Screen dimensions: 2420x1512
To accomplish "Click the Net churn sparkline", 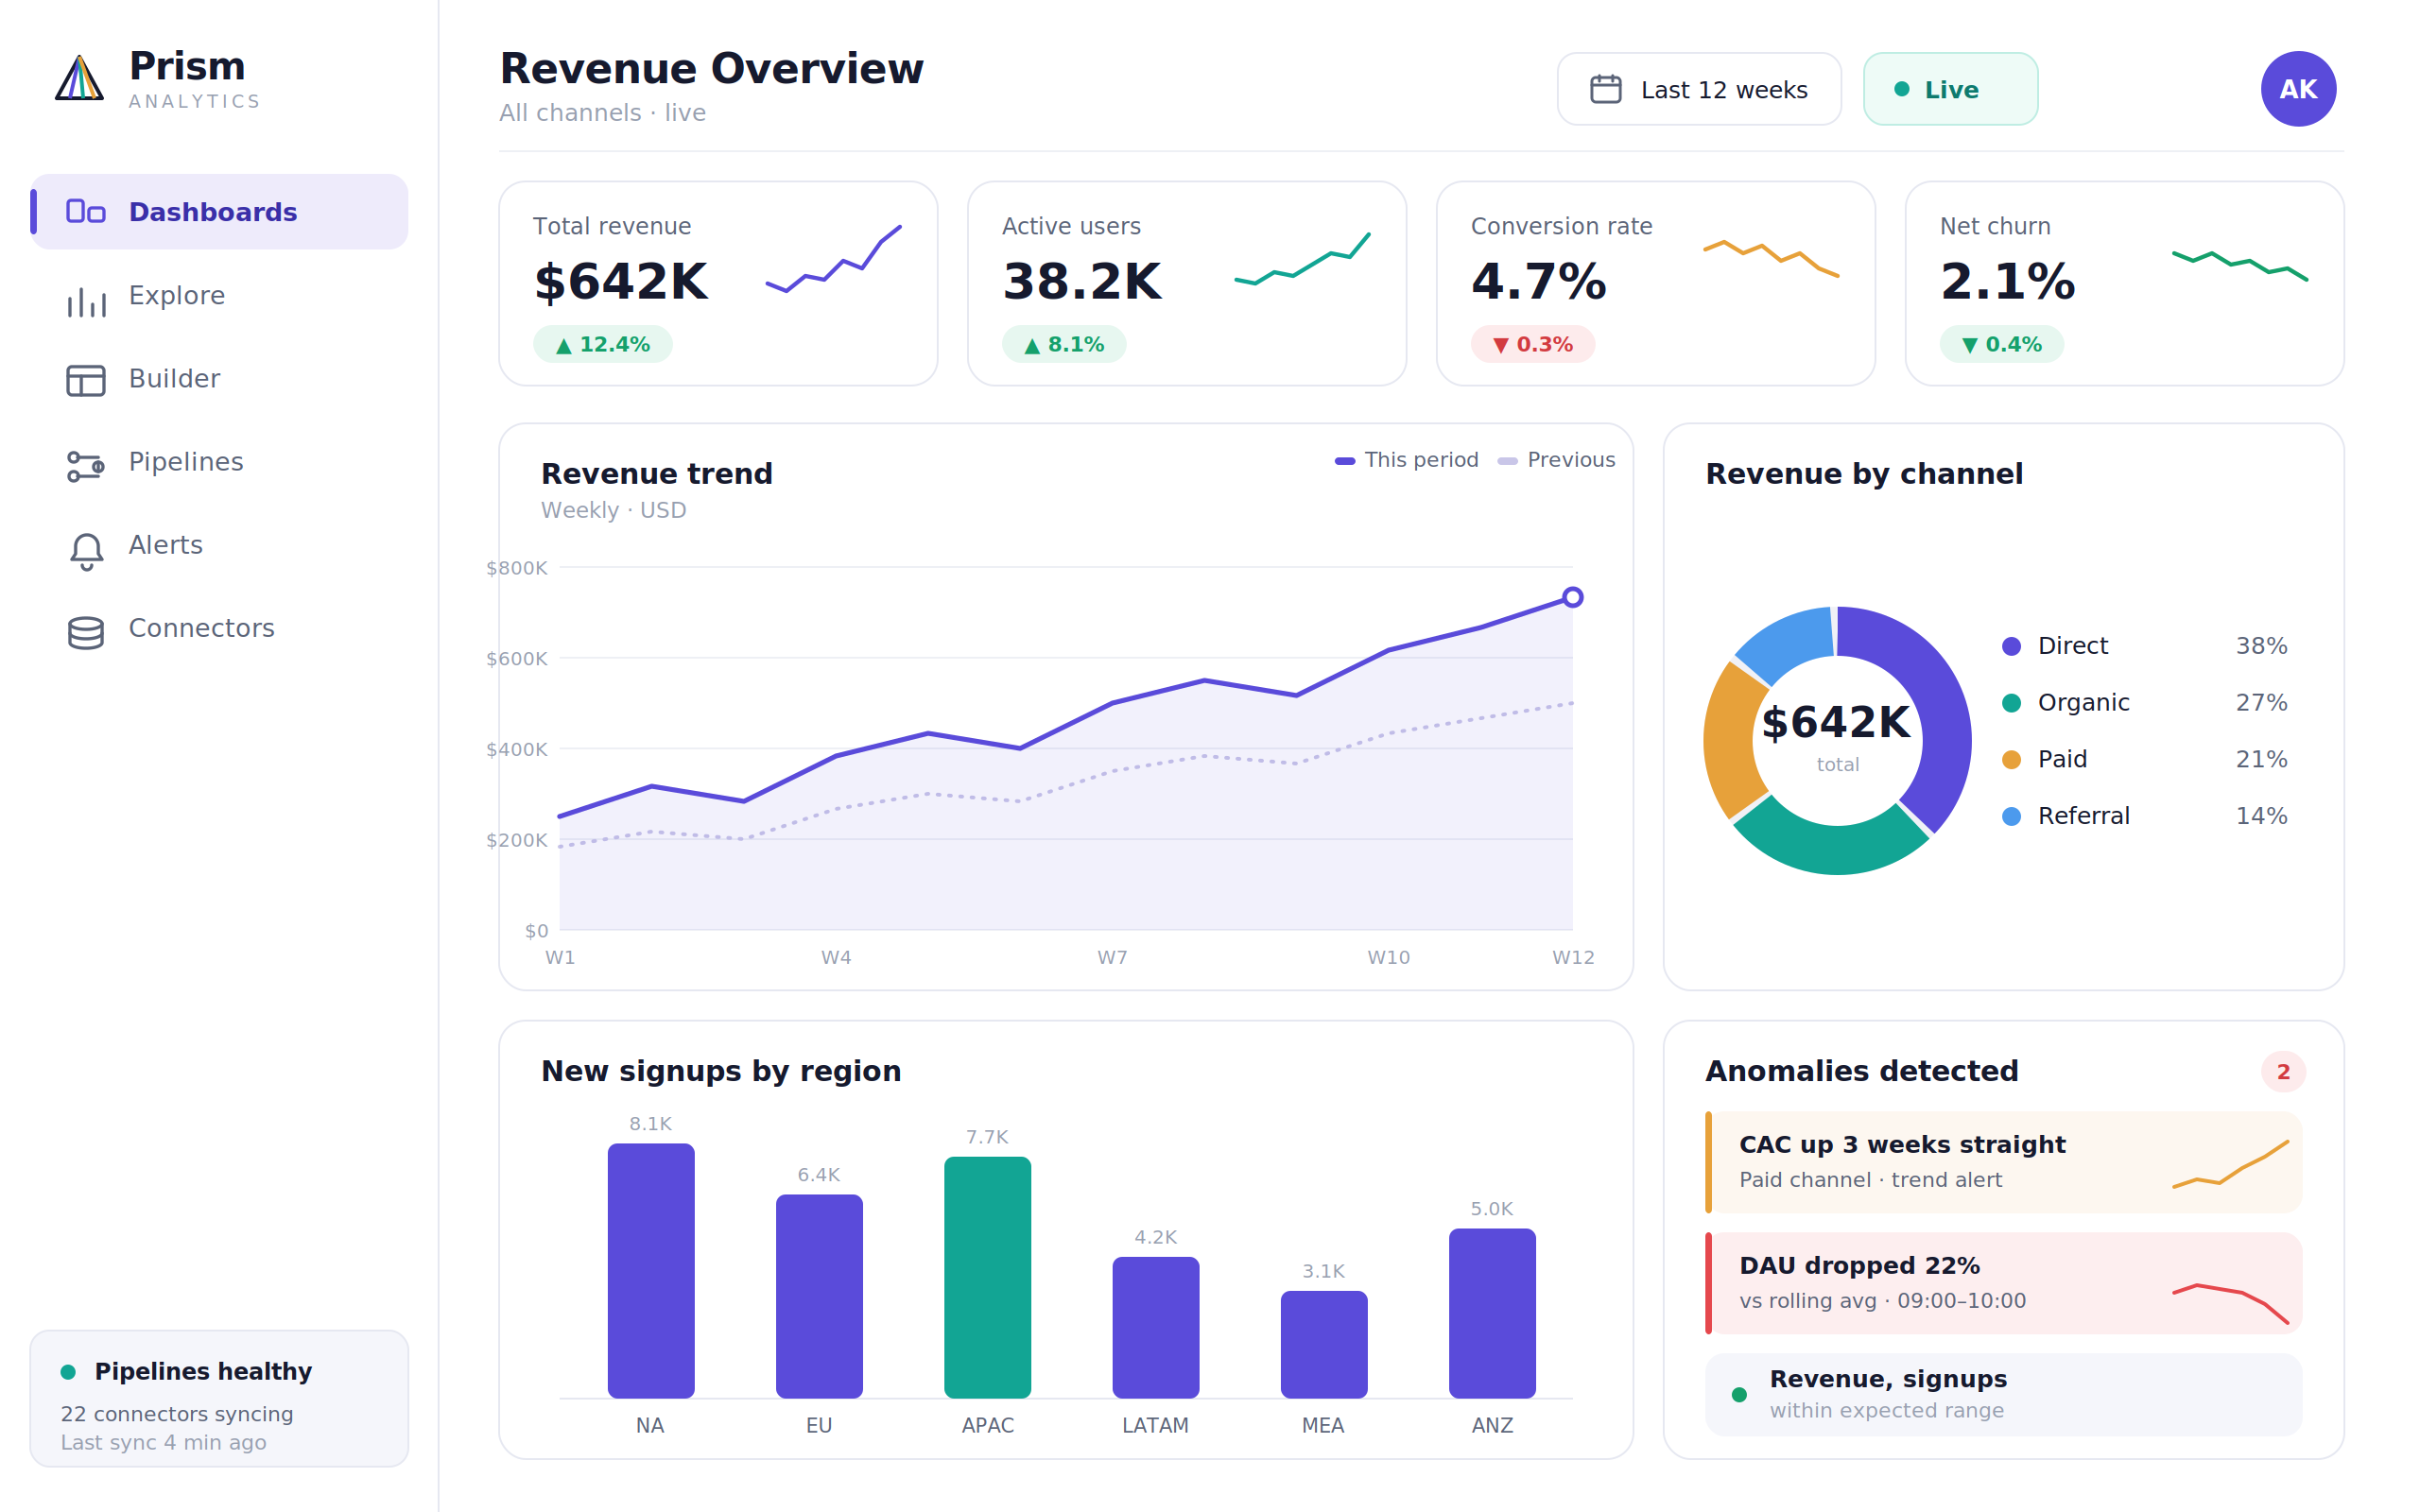I will [2240, 265].
